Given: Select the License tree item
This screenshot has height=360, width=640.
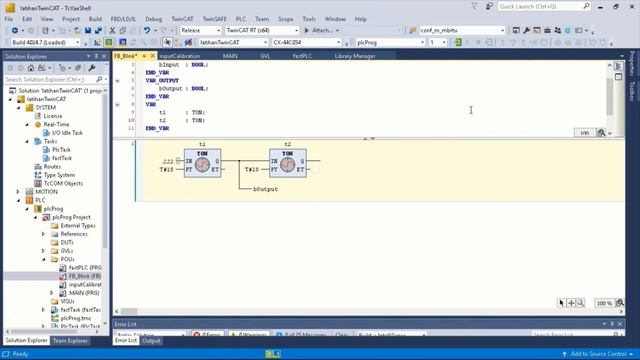Looking at the screenshot, I should click(x=53, y=116).
